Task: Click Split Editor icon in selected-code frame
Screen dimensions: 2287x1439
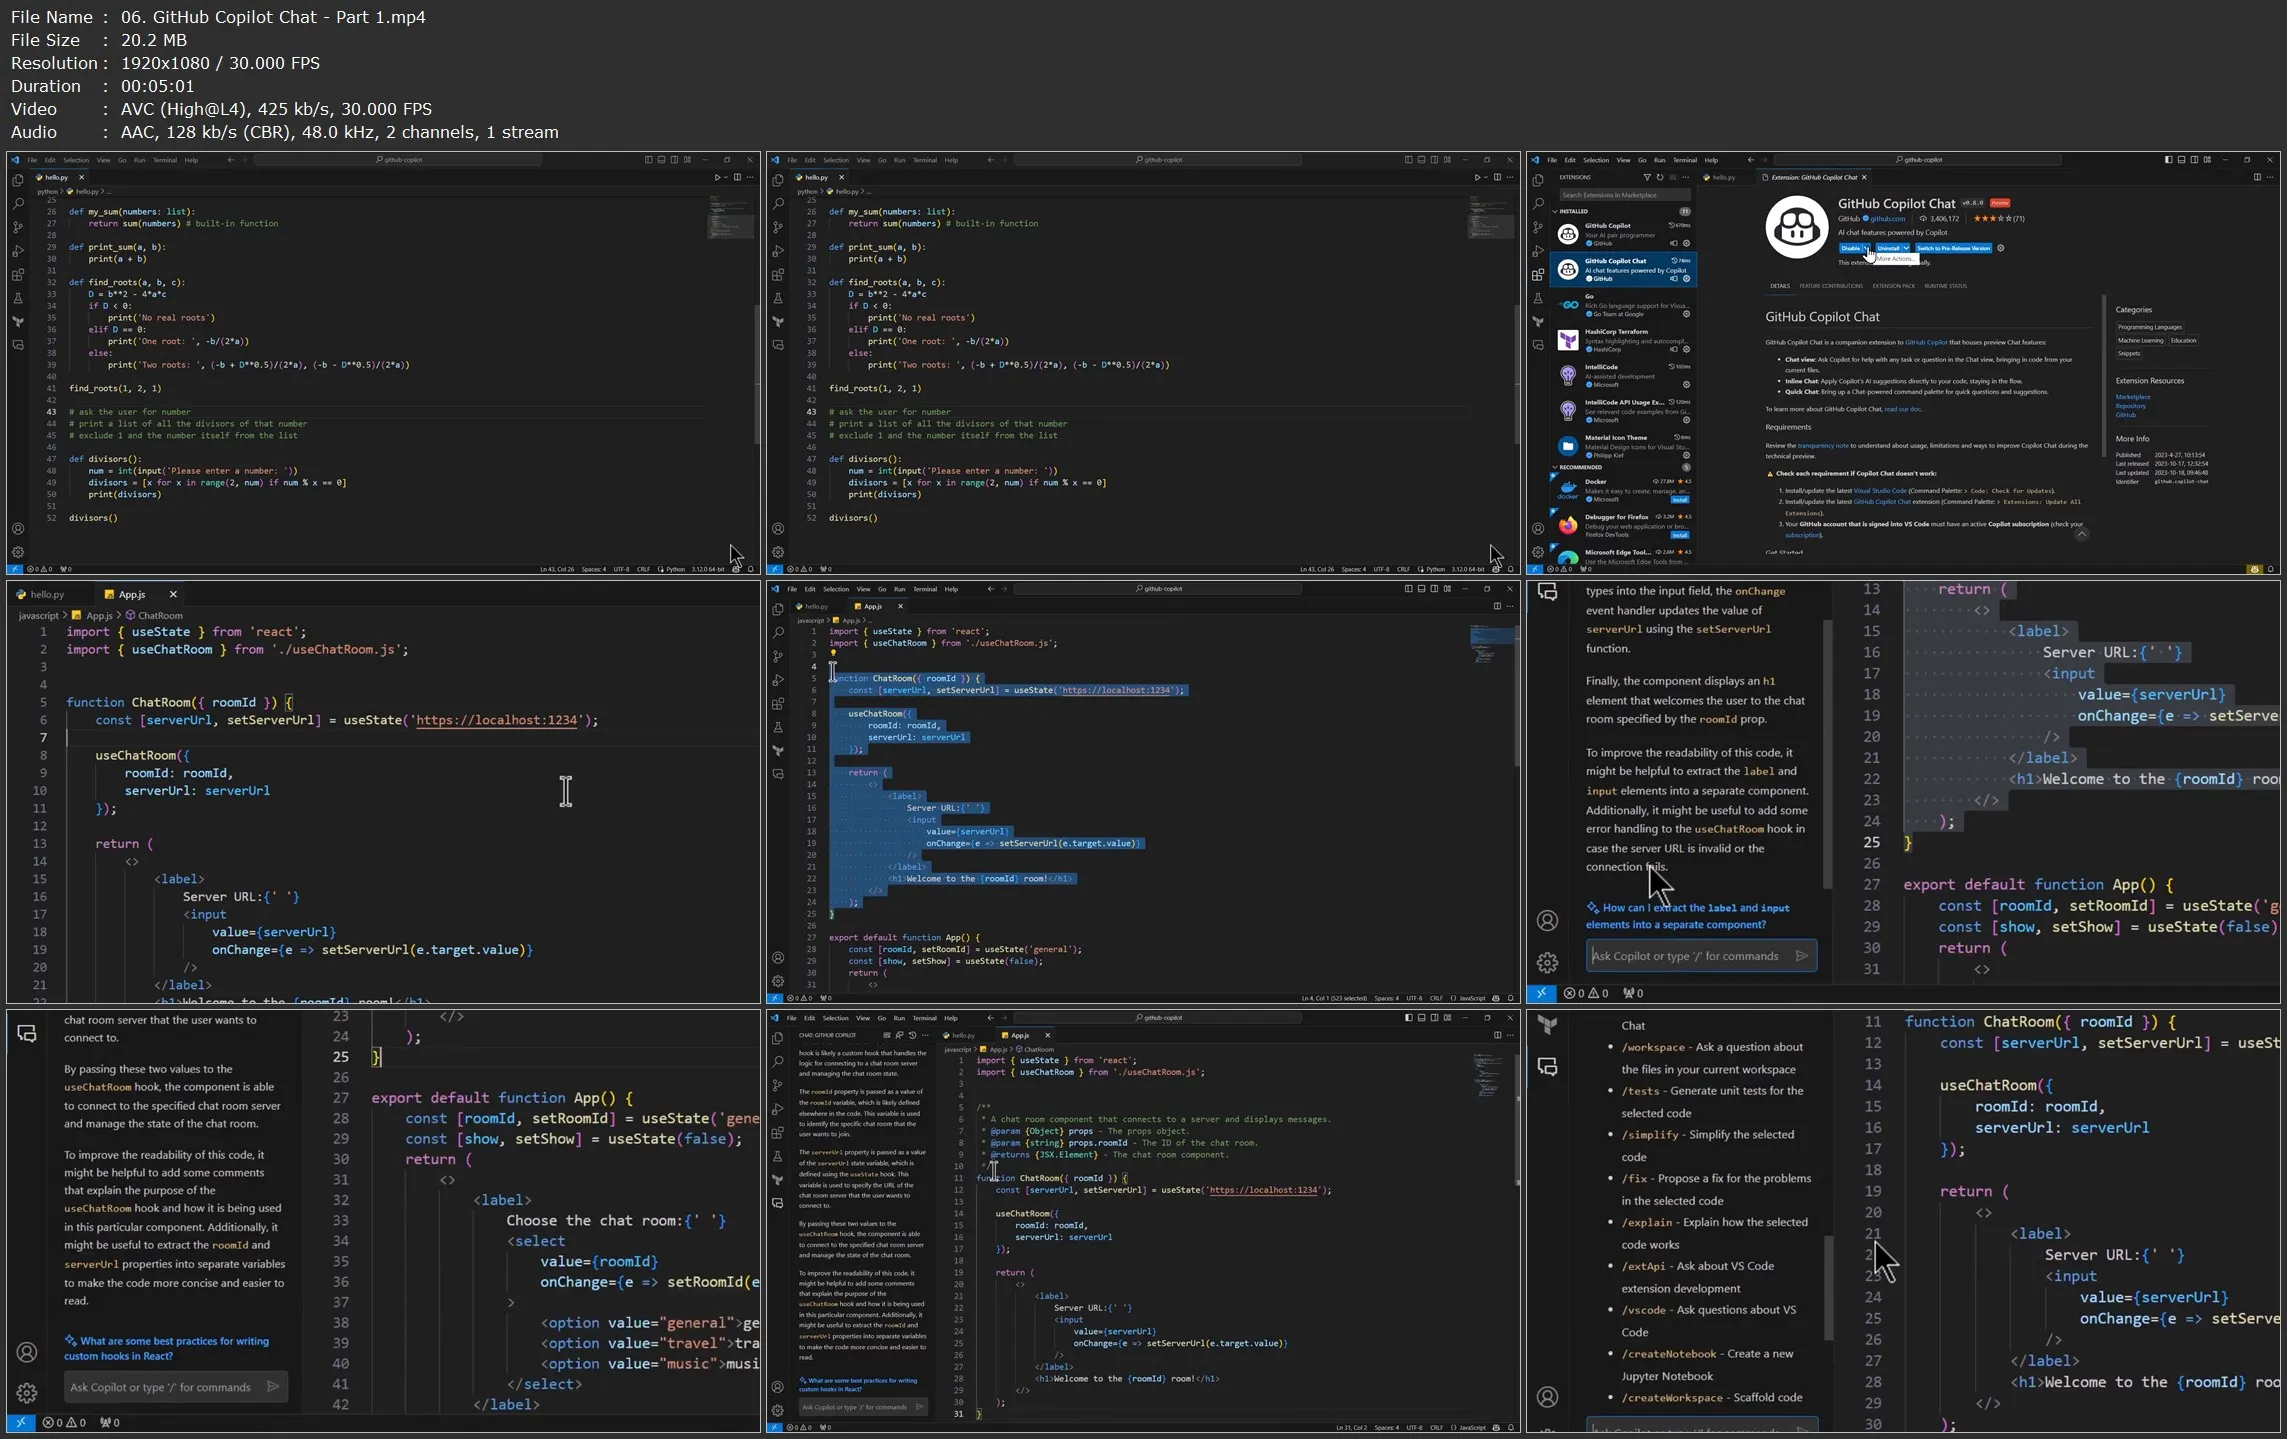Action: 1497,606
